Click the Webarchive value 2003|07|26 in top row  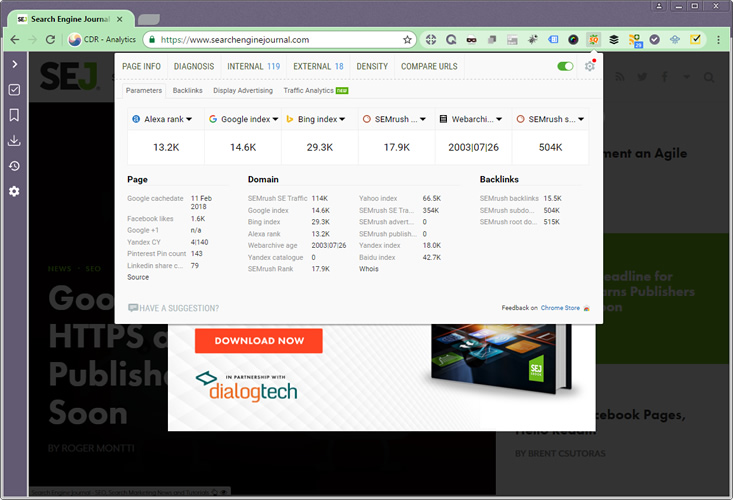pos(474,148)
